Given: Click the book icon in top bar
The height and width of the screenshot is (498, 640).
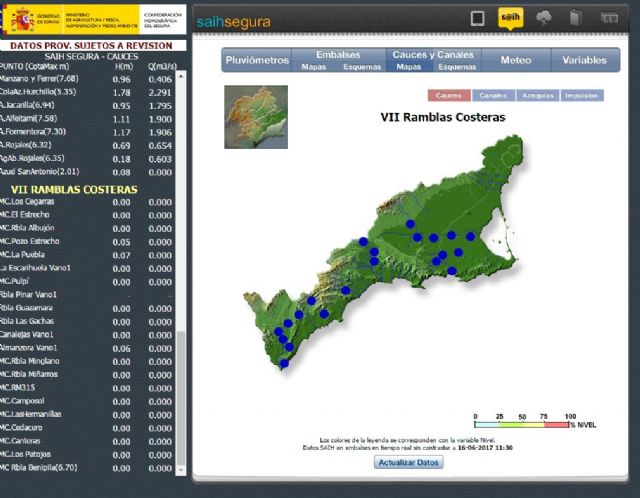Looking at the screenshot, I should click(x=574, y=18).
